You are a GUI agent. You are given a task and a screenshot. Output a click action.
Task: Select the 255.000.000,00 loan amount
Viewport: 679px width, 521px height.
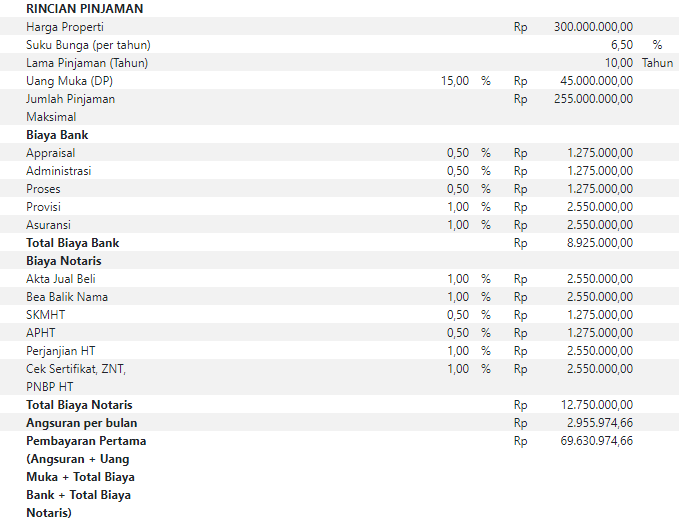pyautogui.click(x=593, y=99)
